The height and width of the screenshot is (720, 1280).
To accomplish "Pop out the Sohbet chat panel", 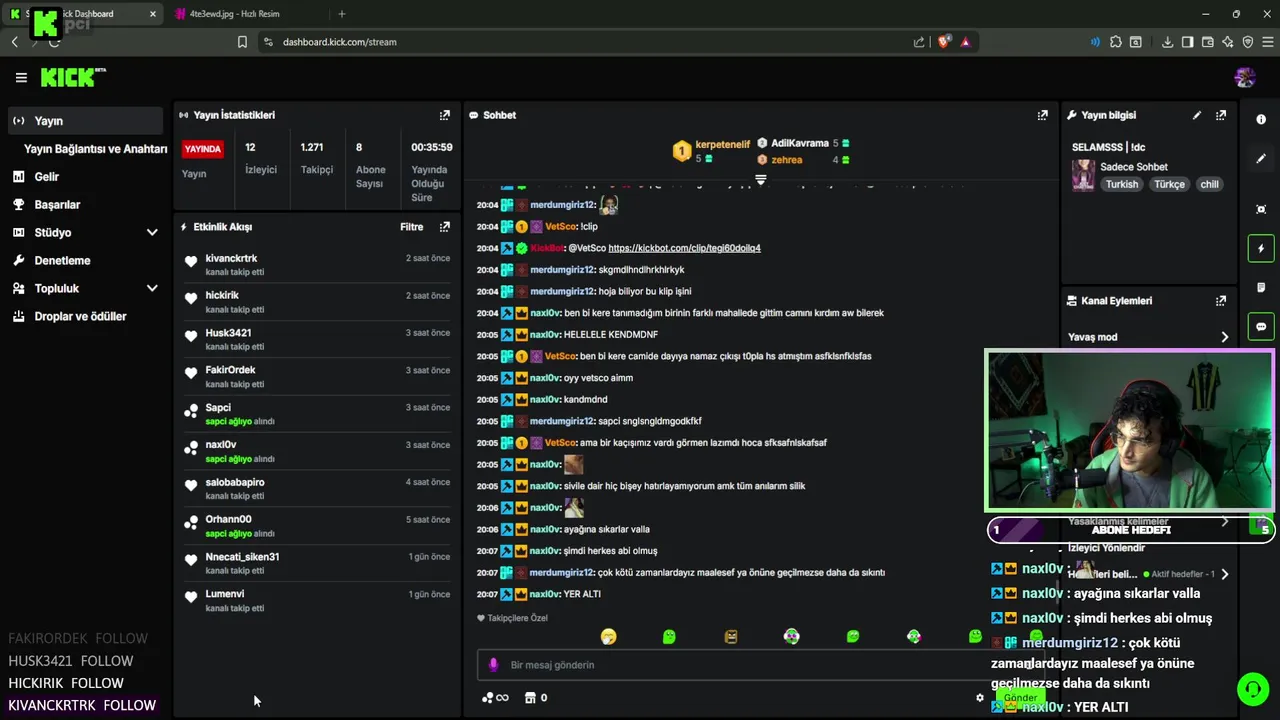I will pyautogui.click(x=1043, y=115).
